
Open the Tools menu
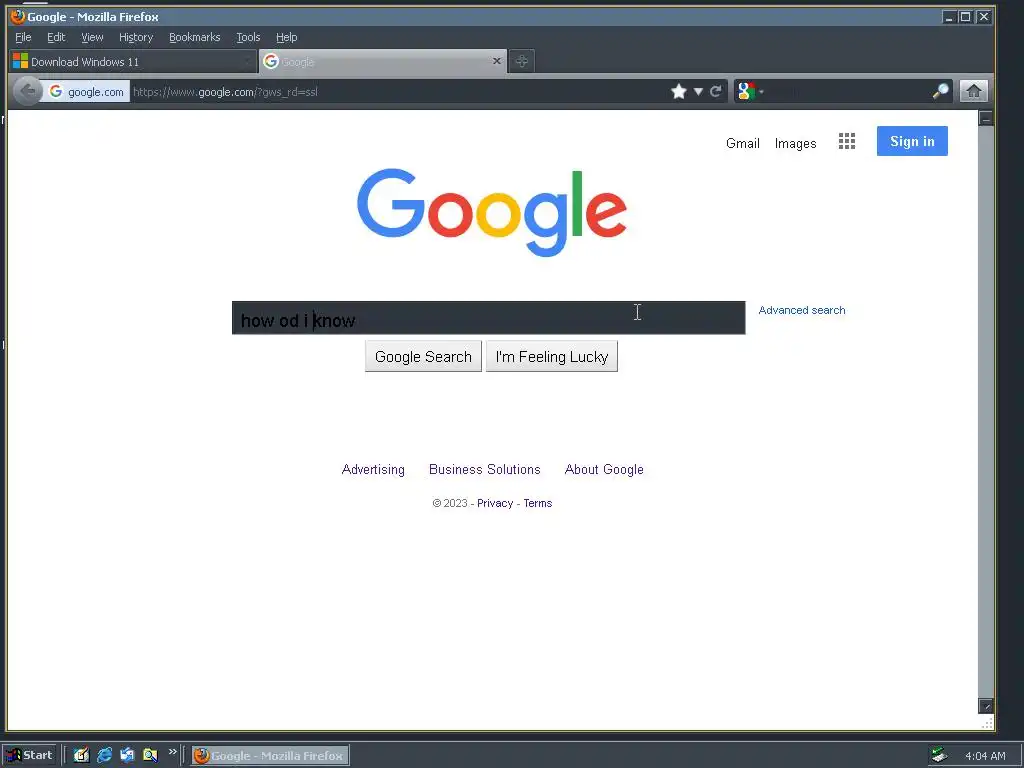coord(248,37)
